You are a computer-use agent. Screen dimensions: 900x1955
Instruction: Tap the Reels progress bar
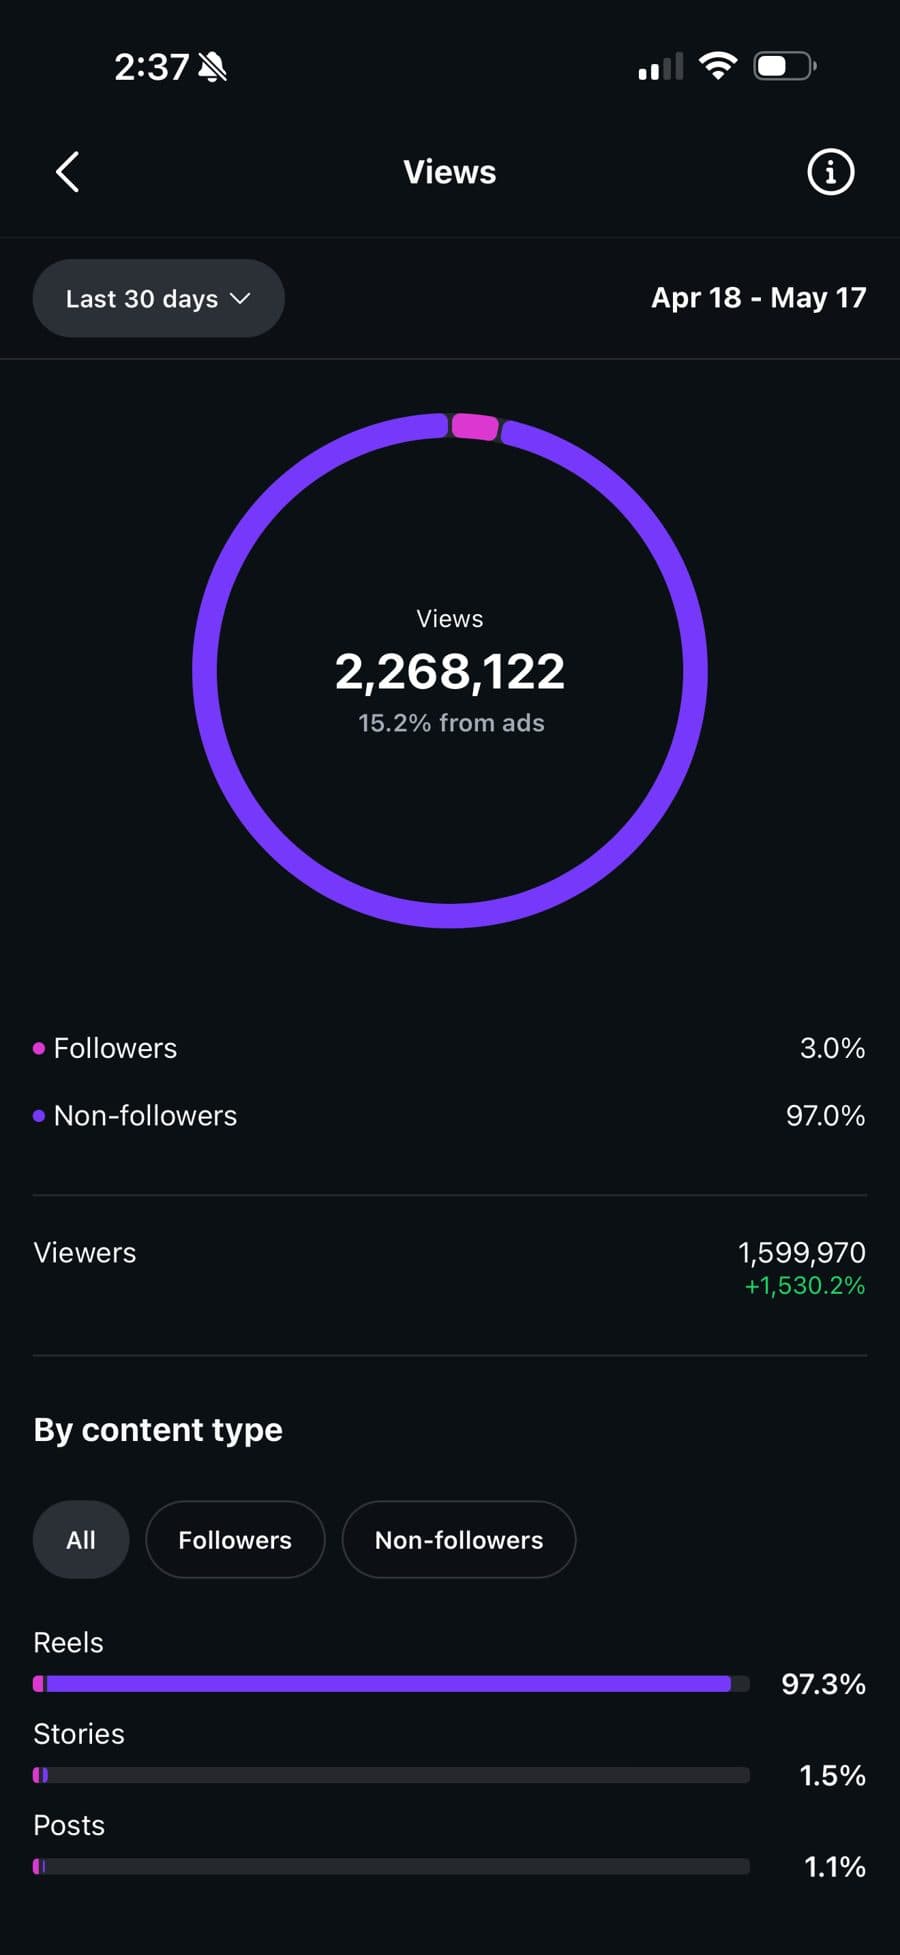391,1684
